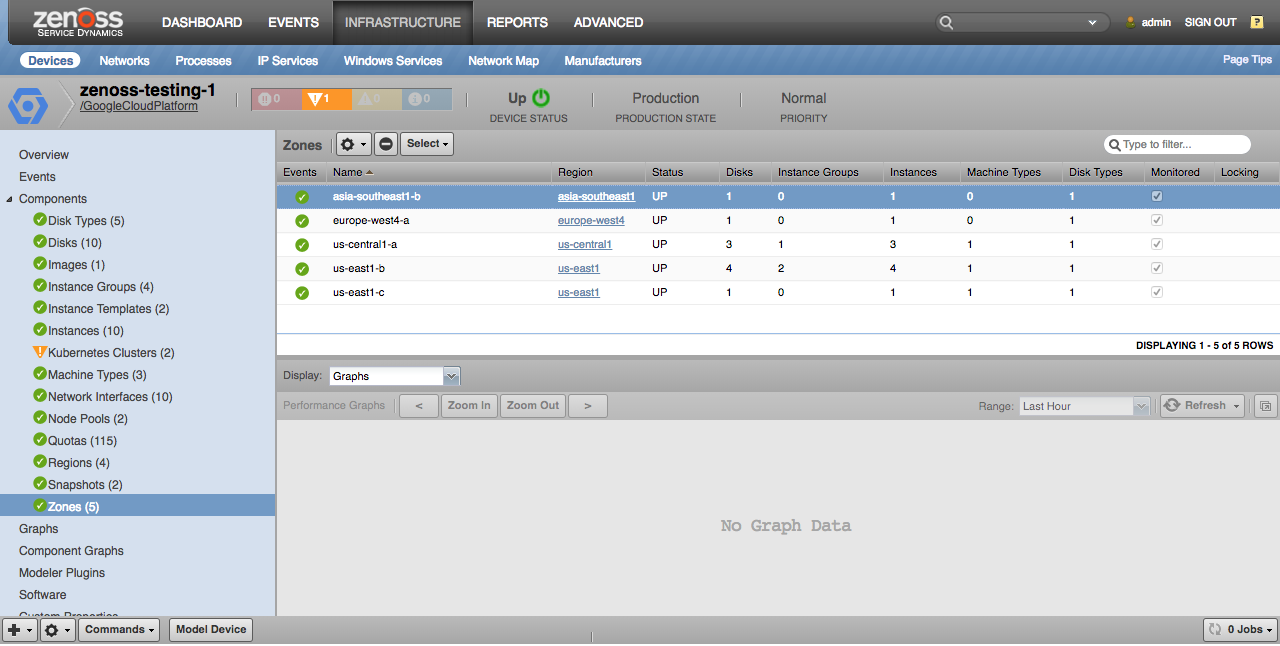Click event status icon for europe-west4-a row
Screen dimensions: 1280x646
point(301,221)
